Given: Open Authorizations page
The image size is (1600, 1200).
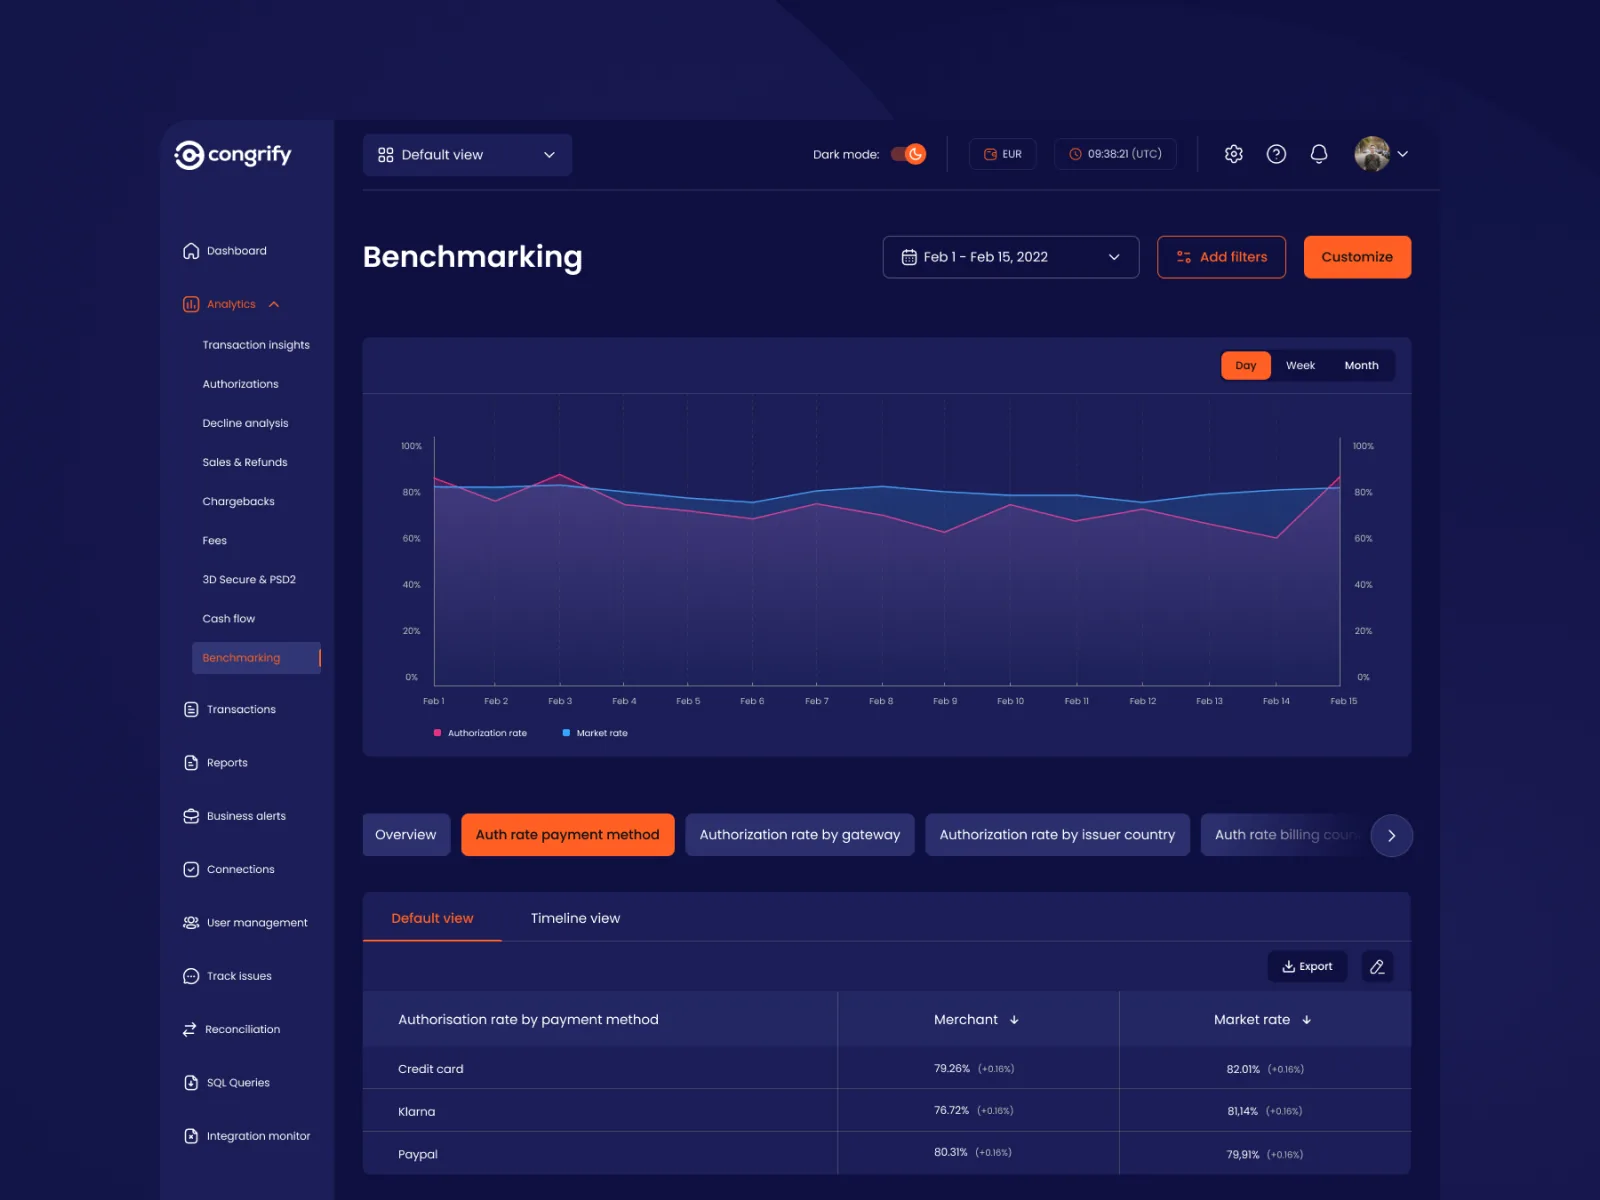Looking at the screenshot, I should (240, 384).
